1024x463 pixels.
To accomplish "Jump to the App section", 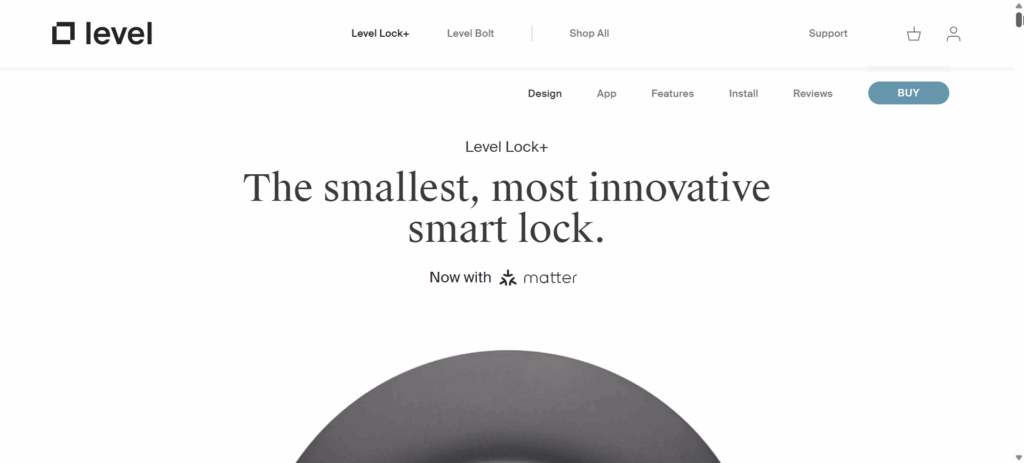I will (x=606, y=93).
